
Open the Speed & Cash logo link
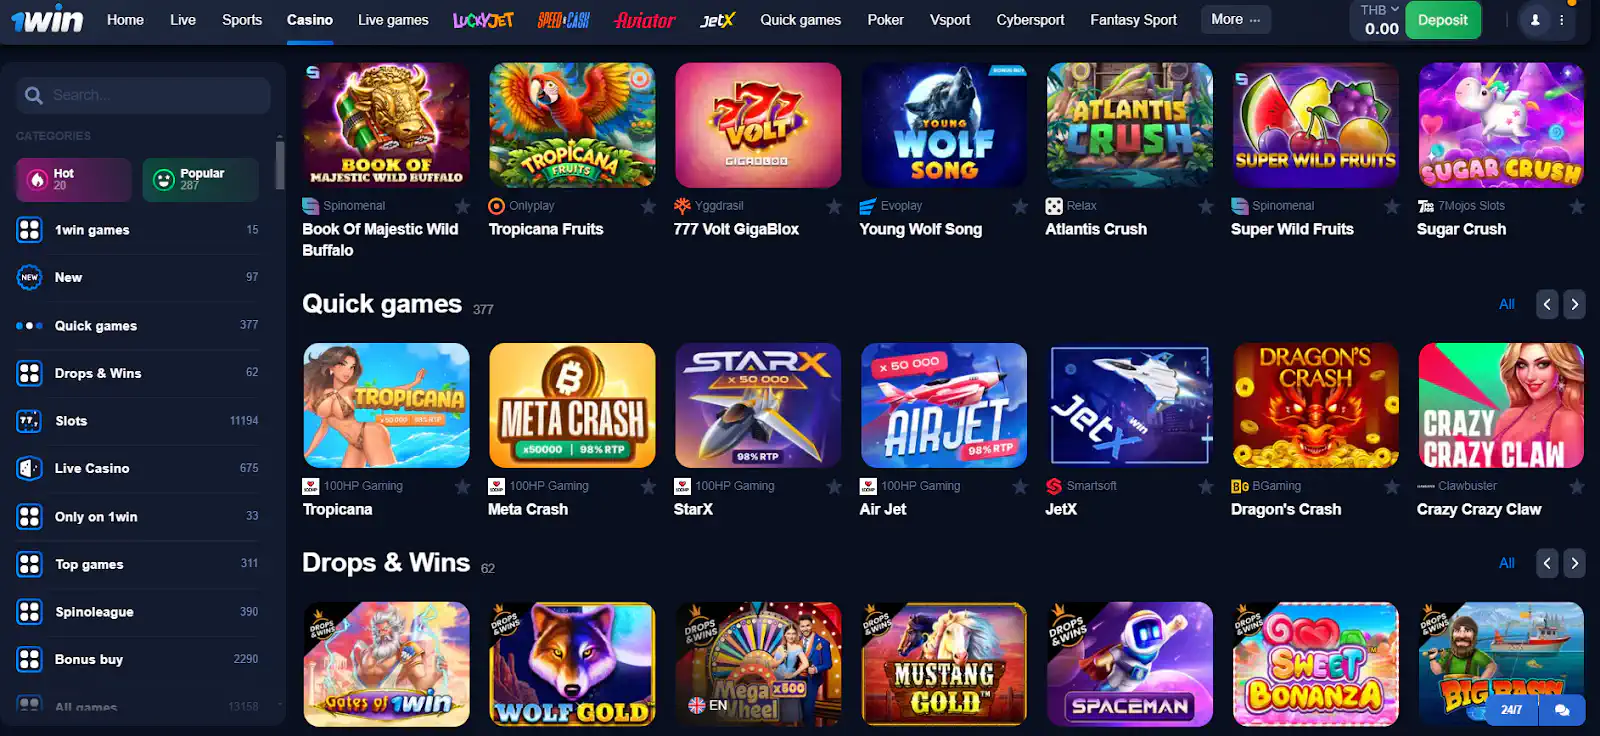point(564,20)
